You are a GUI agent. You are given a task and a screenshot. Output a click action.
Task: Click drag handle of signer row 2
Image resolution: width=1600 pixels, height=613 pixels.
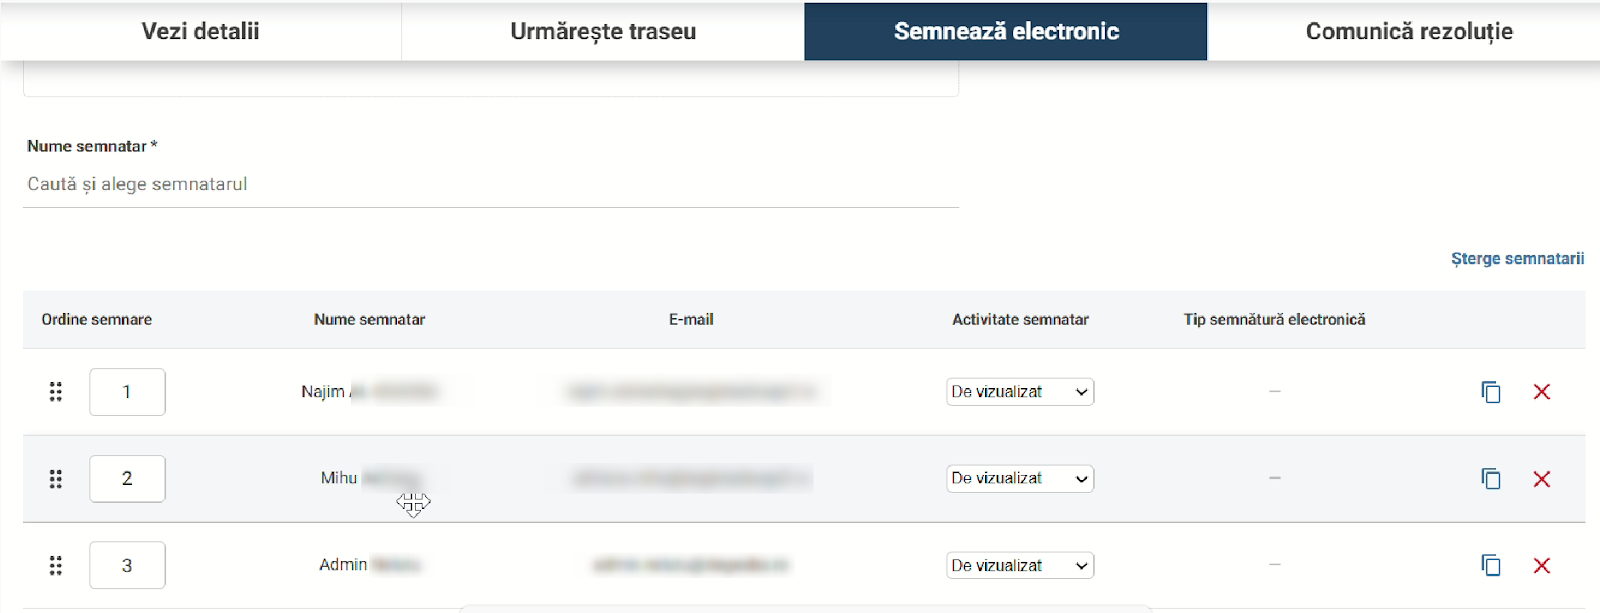tap(56, 479)
